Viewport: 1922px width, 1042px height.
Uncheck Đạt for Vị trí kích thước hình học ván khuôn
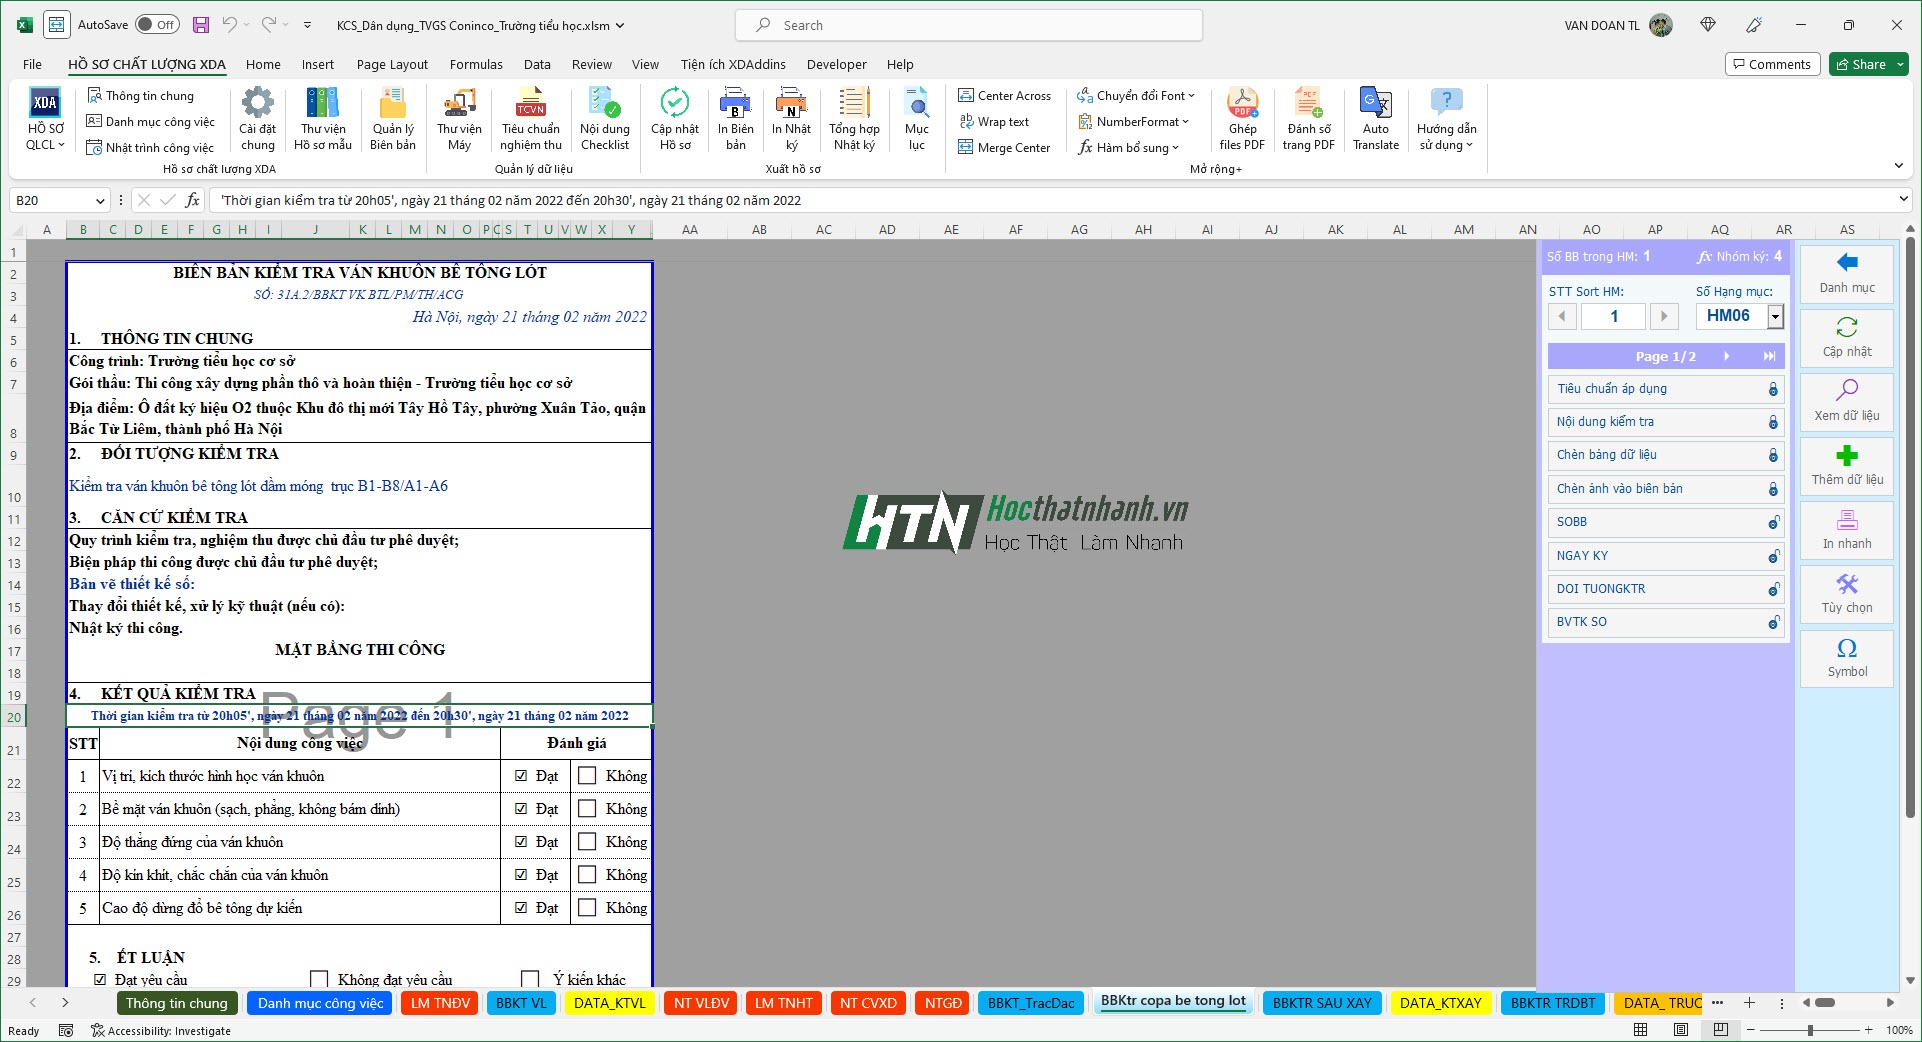[520, 776]
